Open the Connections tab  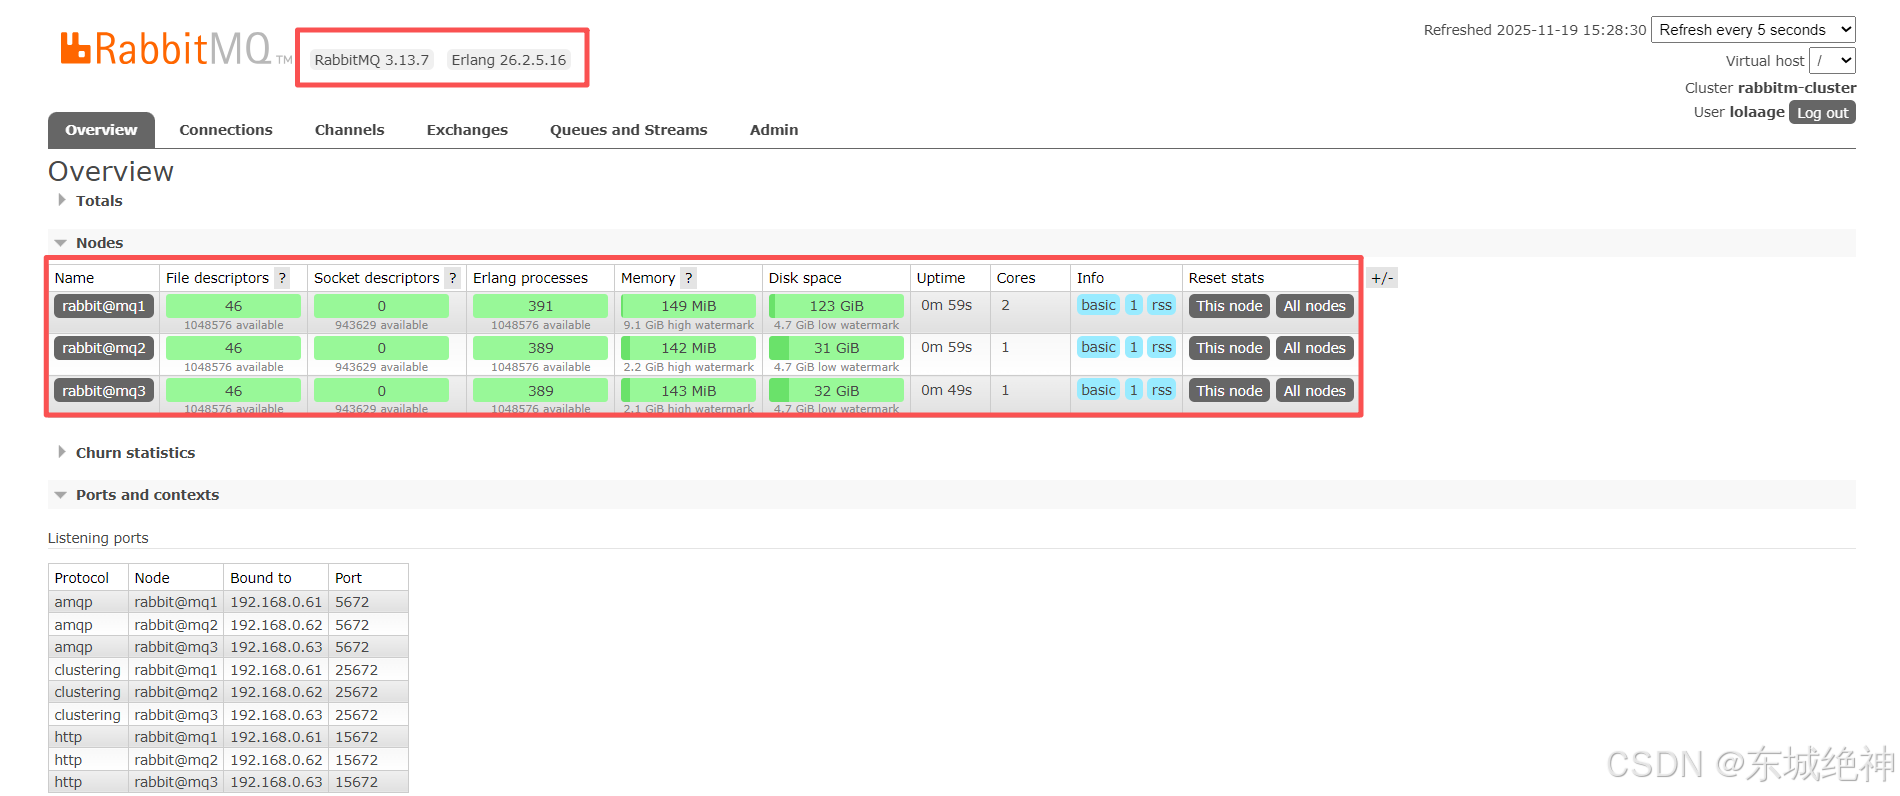[226, 130]
